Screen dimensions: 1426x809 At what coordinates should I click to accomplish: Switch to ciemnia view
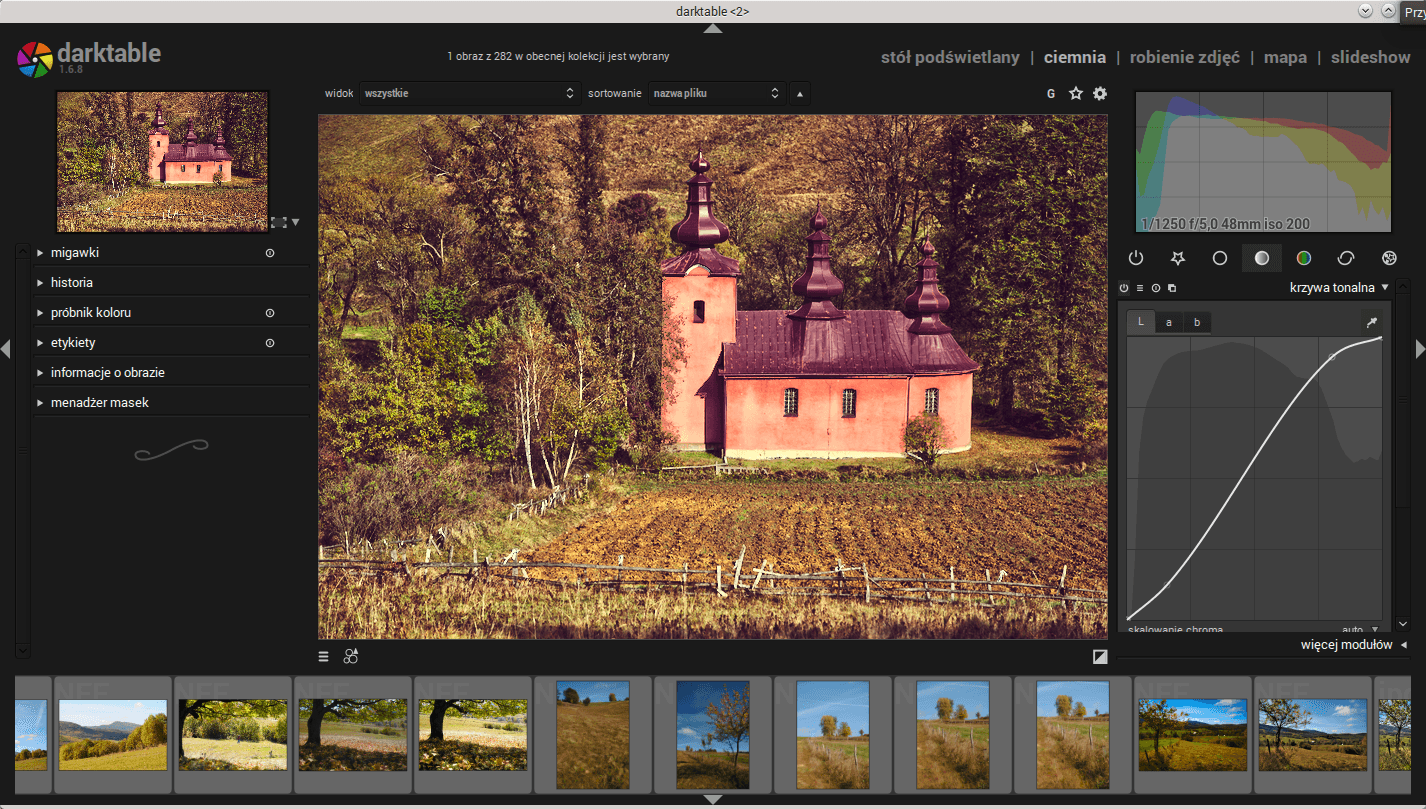point(1075,58)
